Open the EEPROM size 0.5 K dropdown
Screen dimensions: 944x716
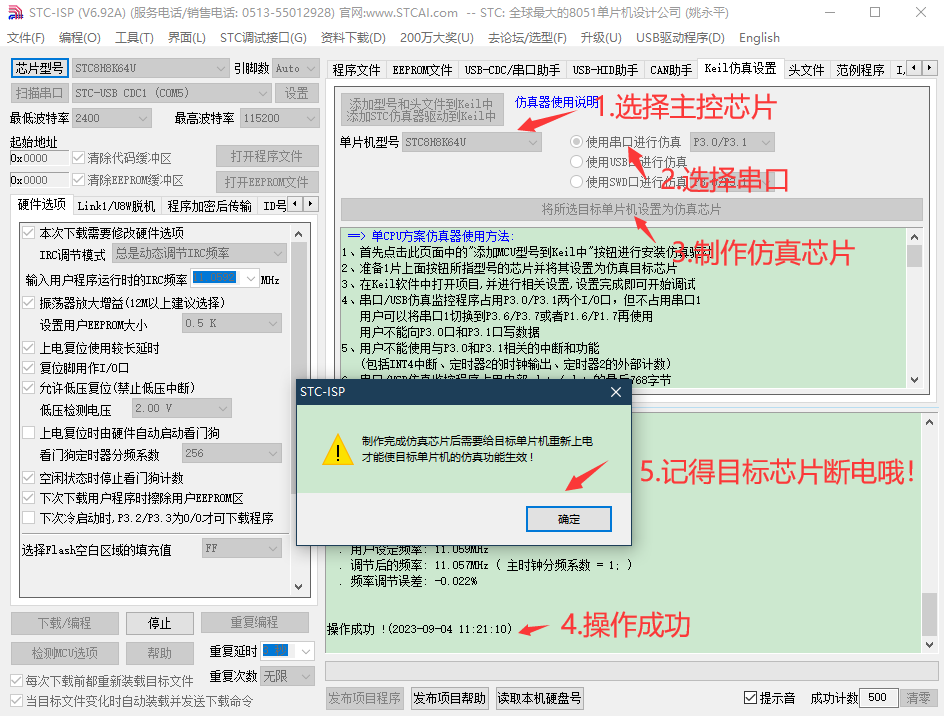pyautogui.click(x=232, y=323)
